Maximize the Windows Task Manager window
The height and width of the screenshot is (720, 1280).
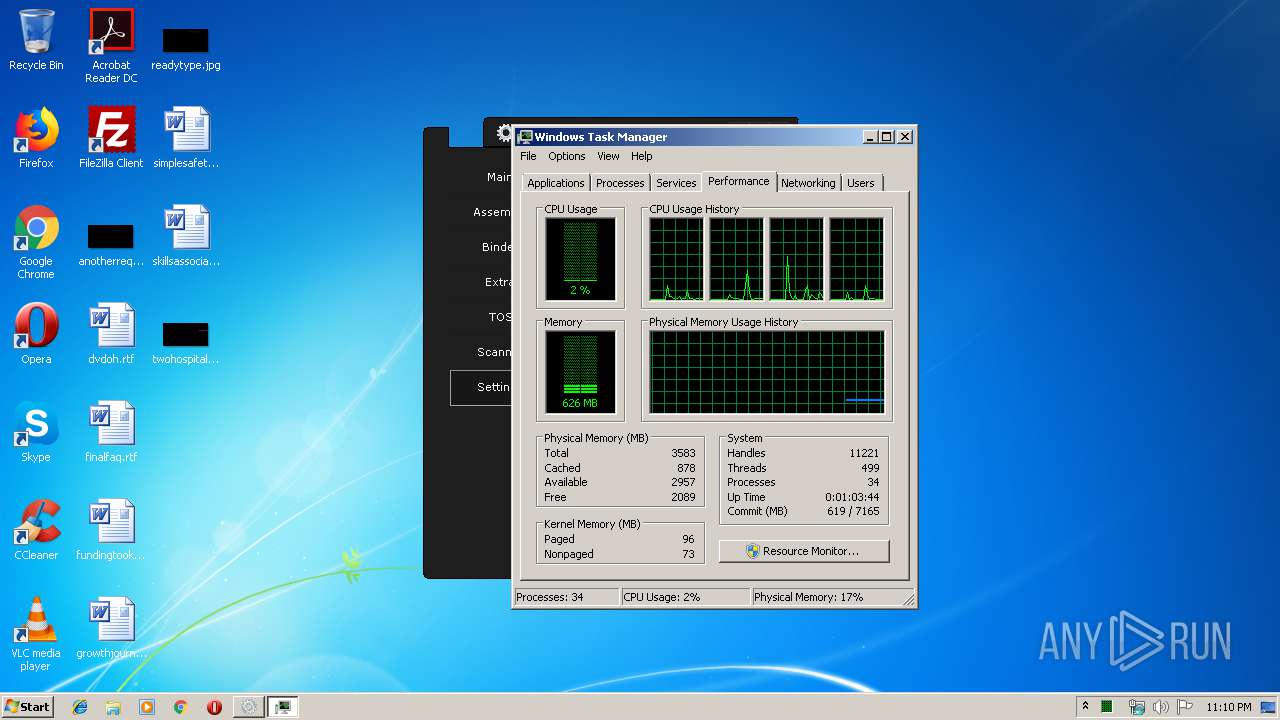point(886,137)
